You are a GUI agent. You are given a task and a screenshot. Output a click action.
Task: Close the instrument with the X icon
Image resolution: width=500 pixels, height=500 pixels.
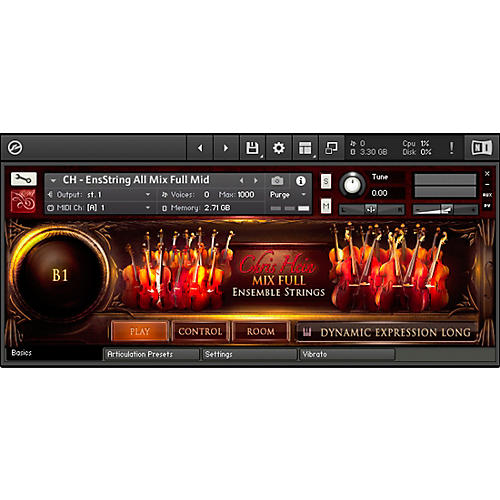coord(487,174)
